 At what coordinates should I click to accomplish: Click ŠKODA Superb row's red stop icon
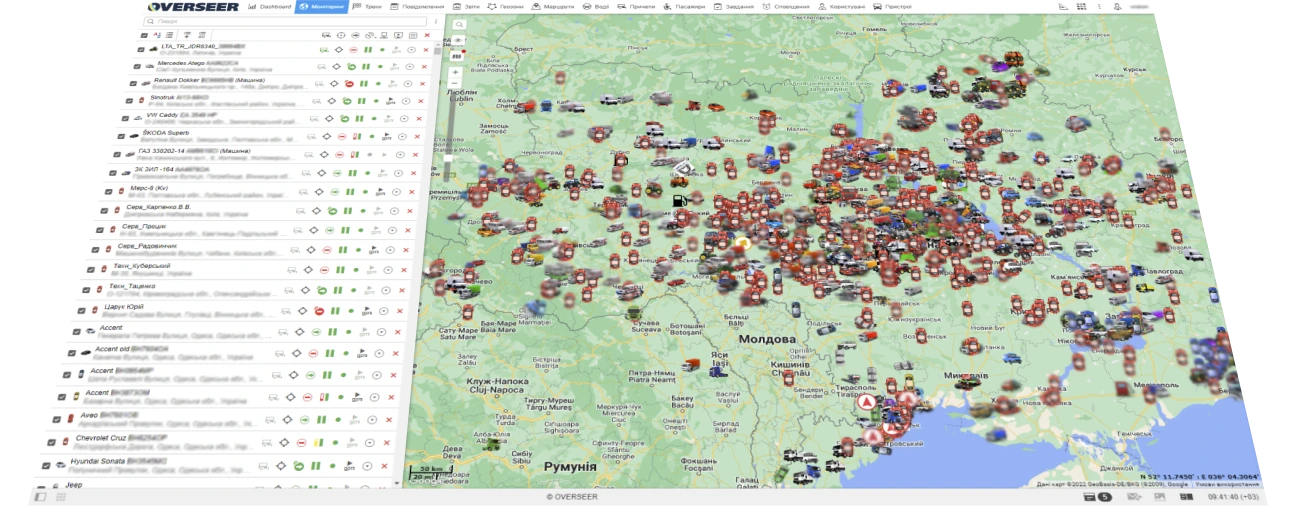(x=342, y=136)
